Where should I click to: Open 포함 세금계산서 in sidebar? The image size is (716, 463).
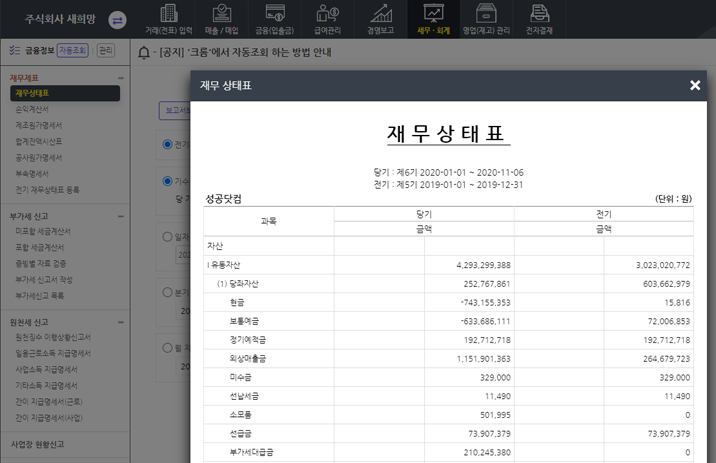[40, 247]
